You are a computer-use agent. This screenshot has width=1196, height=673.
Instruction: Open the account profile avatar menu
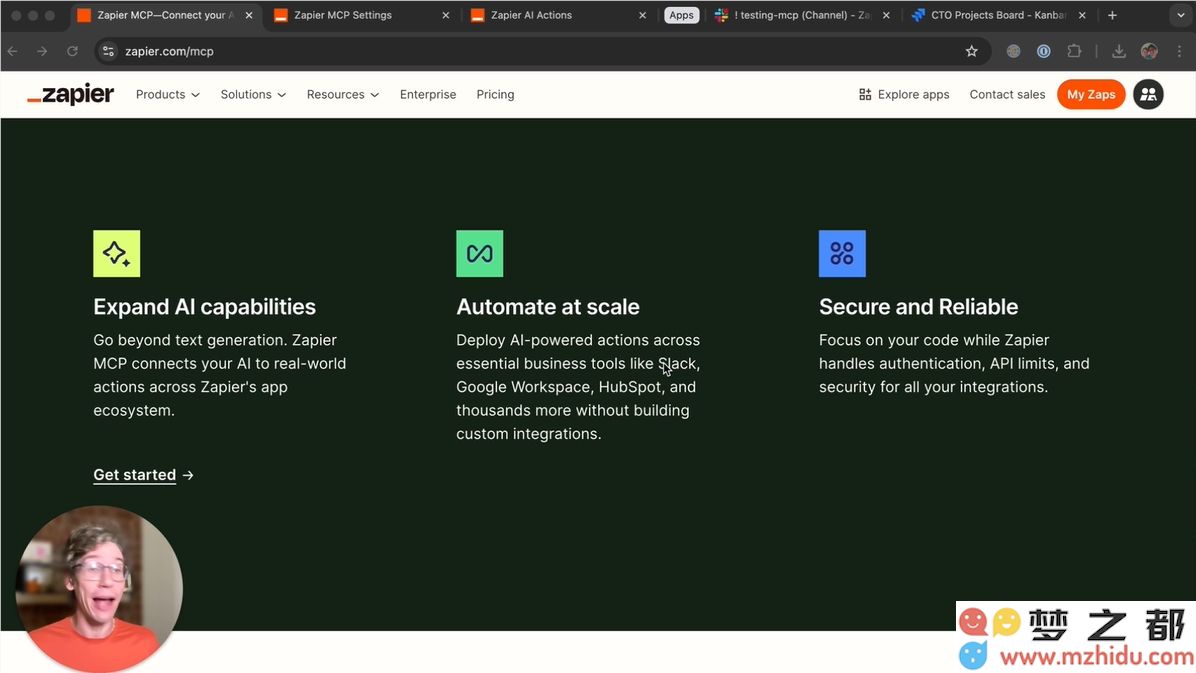[1148, 95]
